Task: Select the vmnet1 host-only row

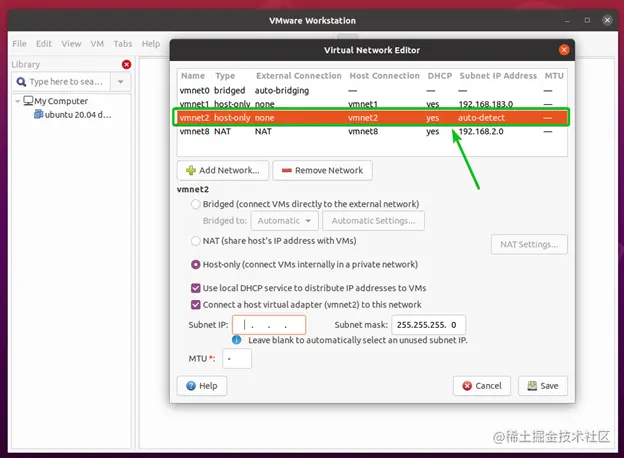Action: (x=372, y=104)
